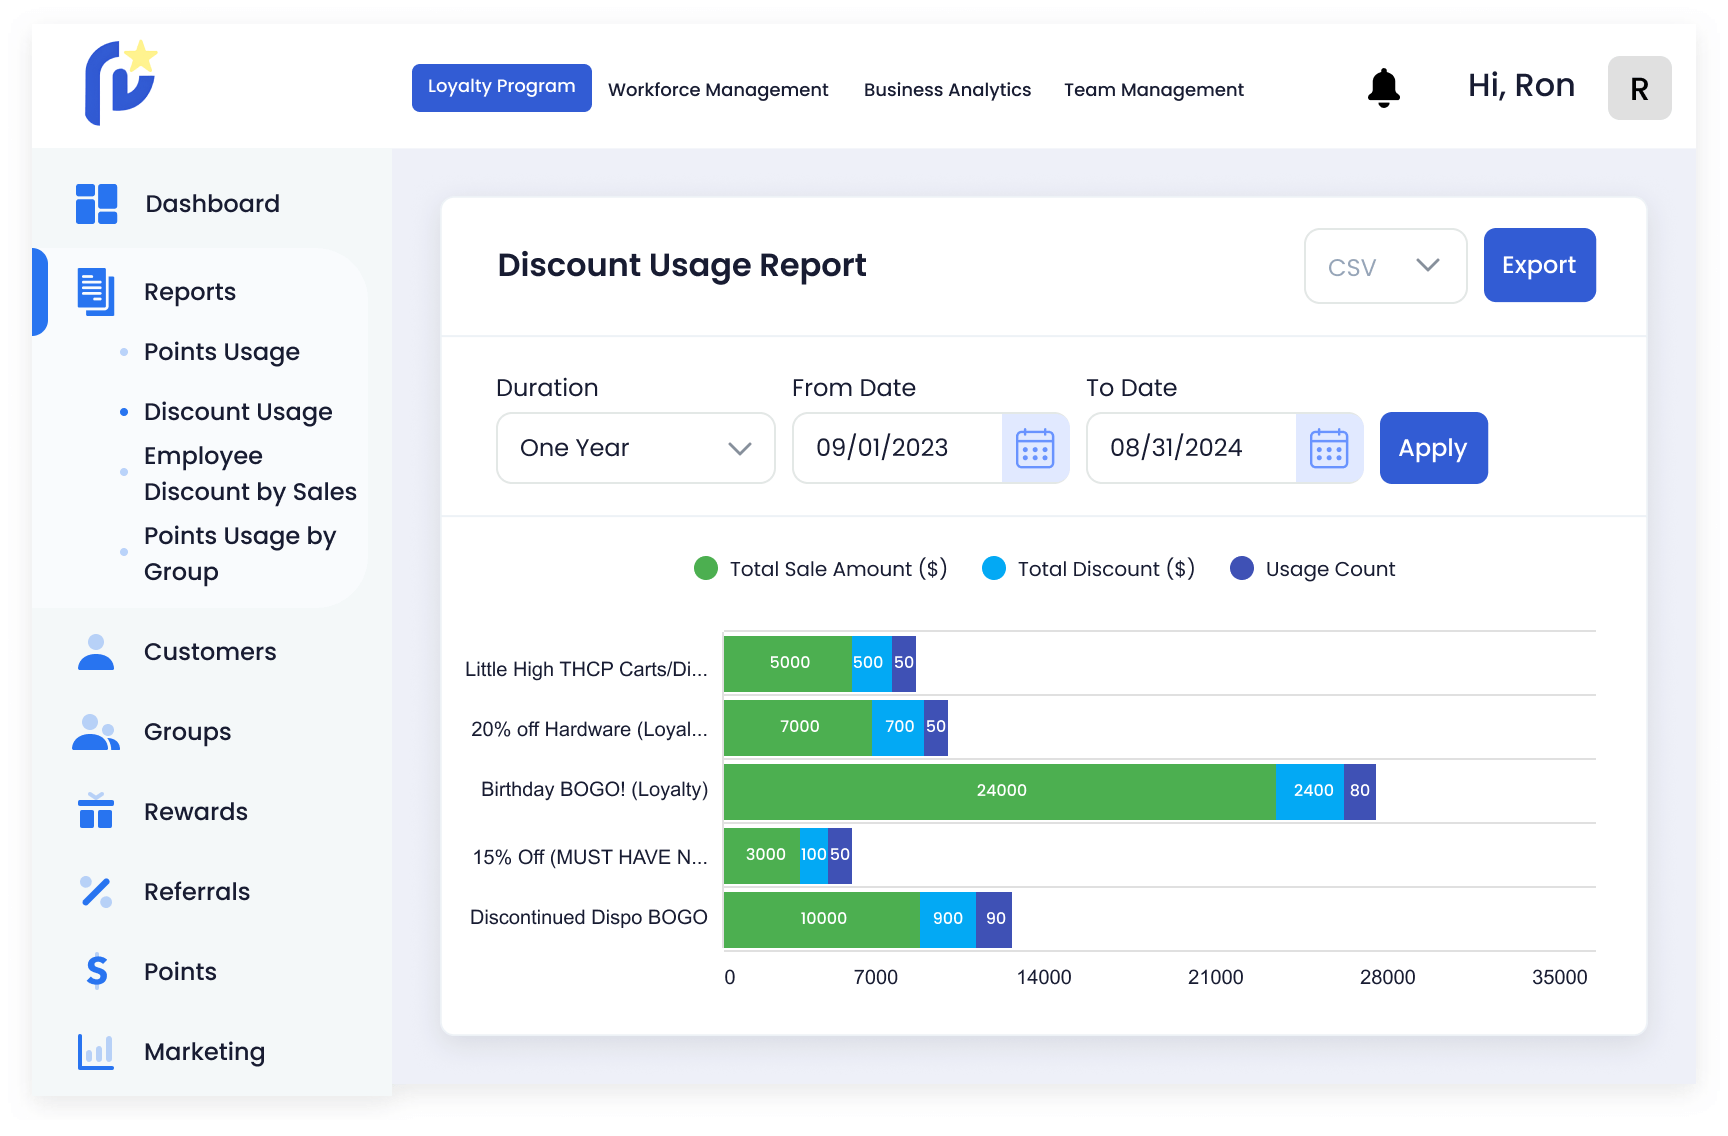This screenshot has height=1136, width=1728.
Task: Click the Rewards gift icon
Action: click(x=96, y=810)
